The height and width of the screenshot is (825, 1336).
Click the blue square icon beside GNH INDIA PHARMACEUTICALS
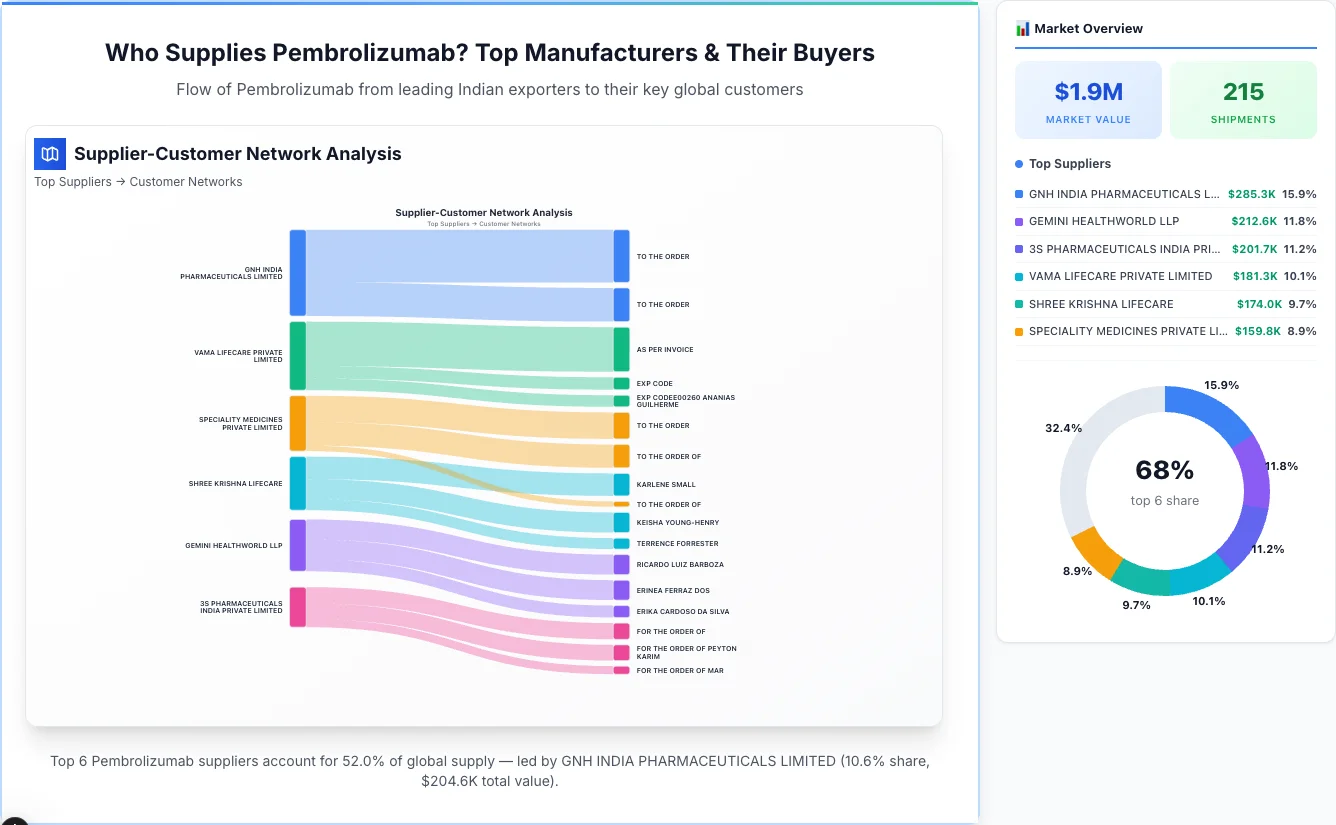1019,194
